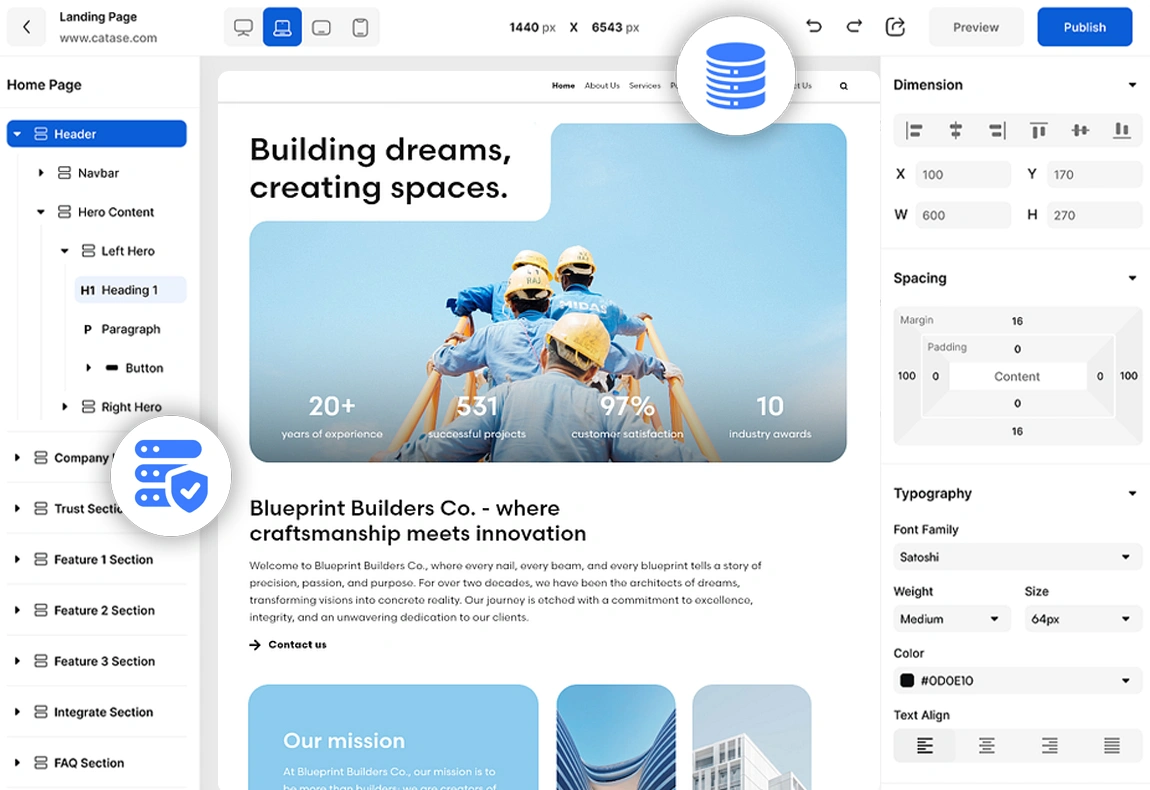This screenshot has height=790, width=1150.
Task: Click the search icon in site navbar
Action: (843, 86)
